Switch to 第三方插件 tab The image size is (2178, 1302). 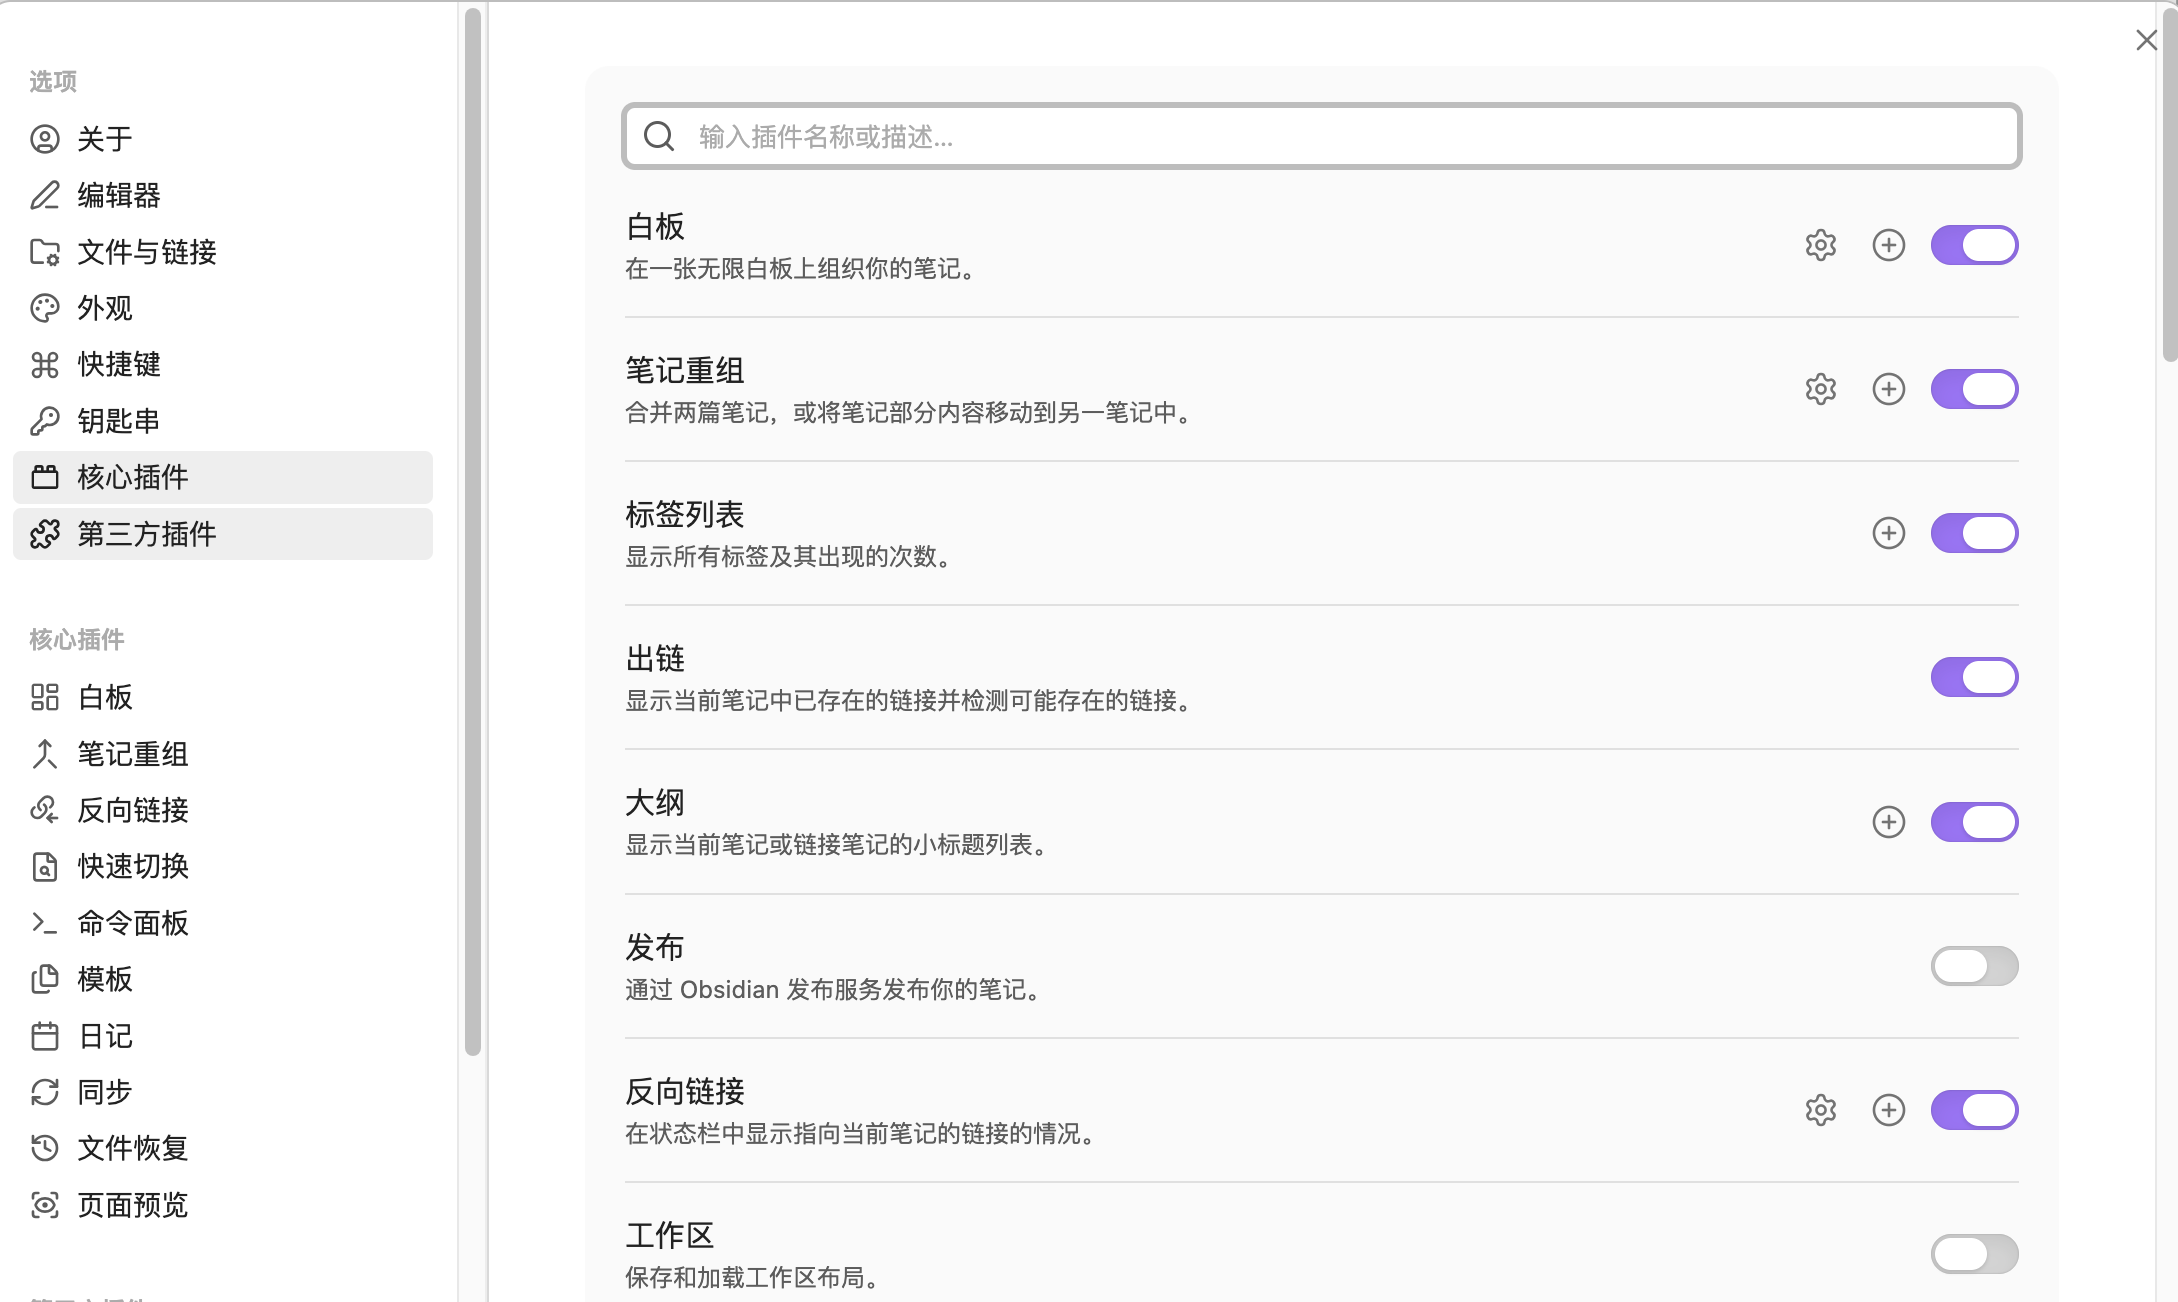[x=223, y=534]
